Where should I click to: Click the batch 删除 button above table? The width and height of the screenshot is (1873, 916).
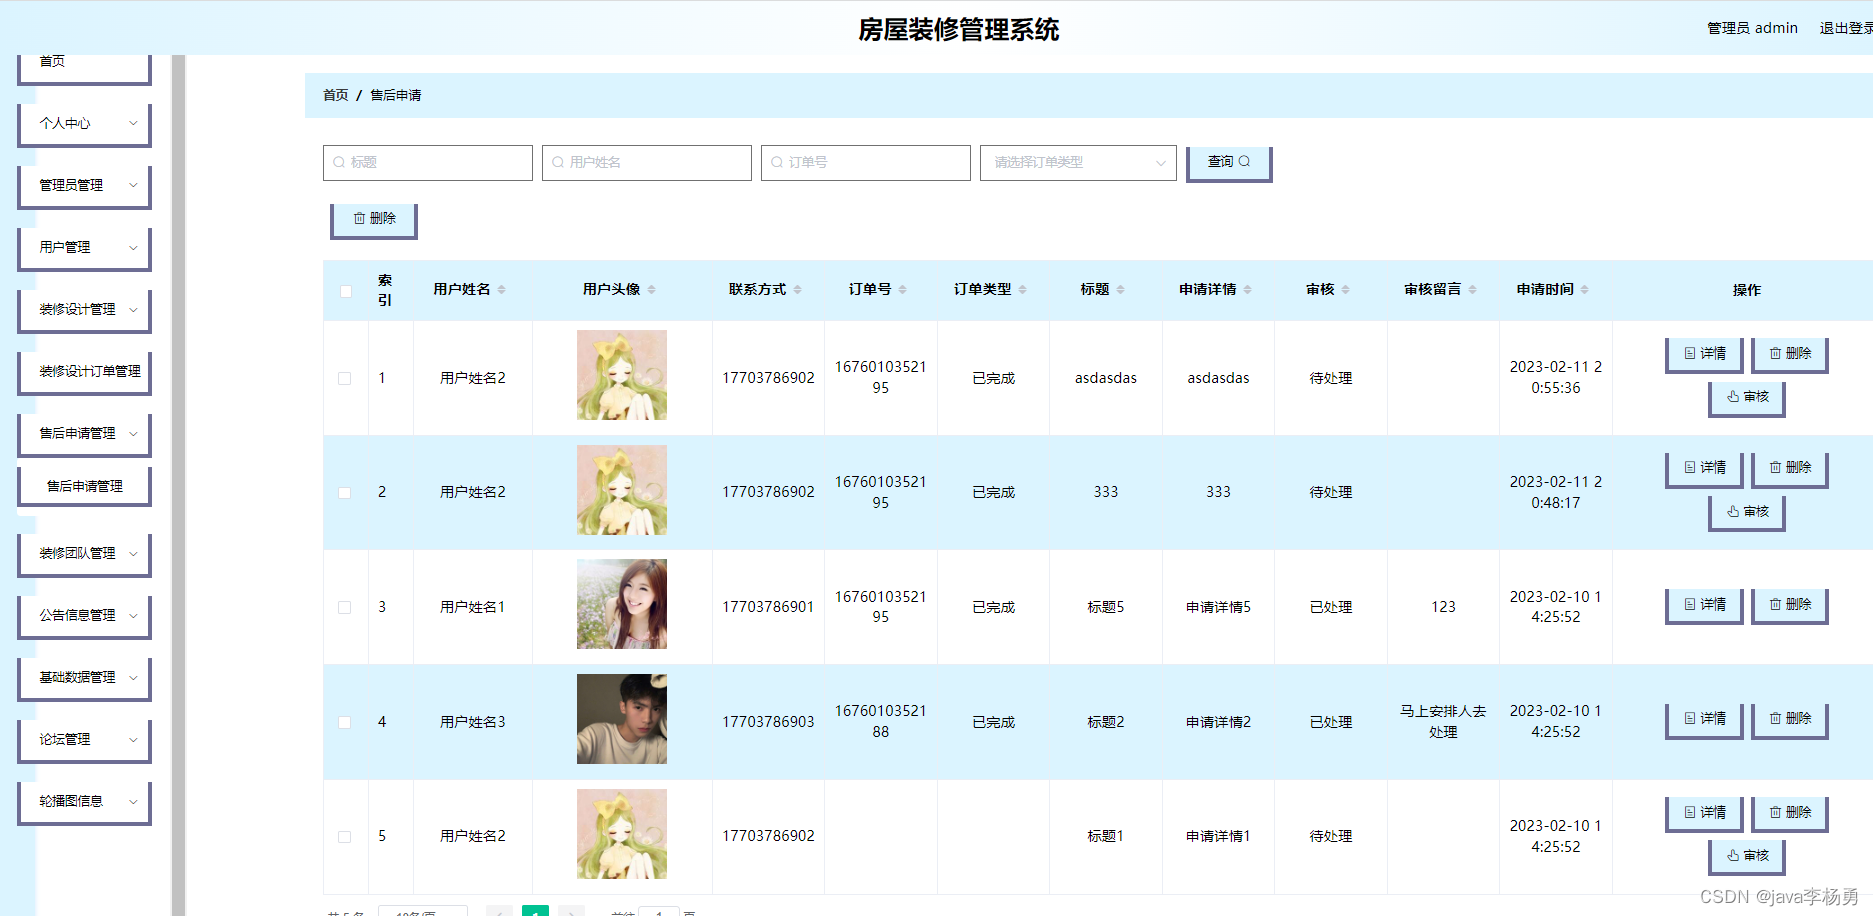(x=374, y=219)
